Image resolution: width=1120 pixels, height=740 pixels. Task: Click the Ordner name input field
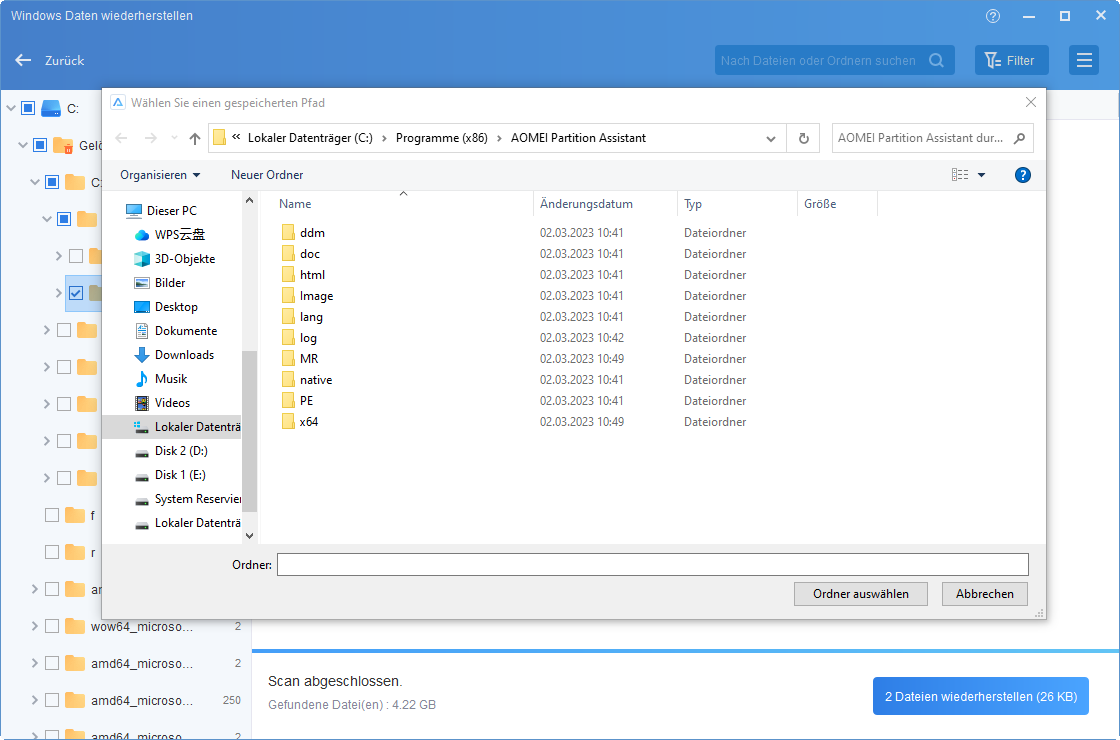(x=653, y=564)
